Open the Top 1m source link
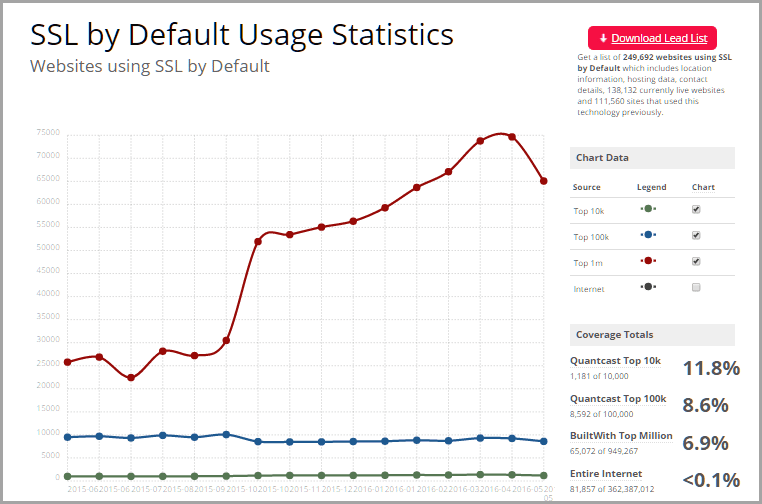 pyautogui.click(x=588, y=263)
